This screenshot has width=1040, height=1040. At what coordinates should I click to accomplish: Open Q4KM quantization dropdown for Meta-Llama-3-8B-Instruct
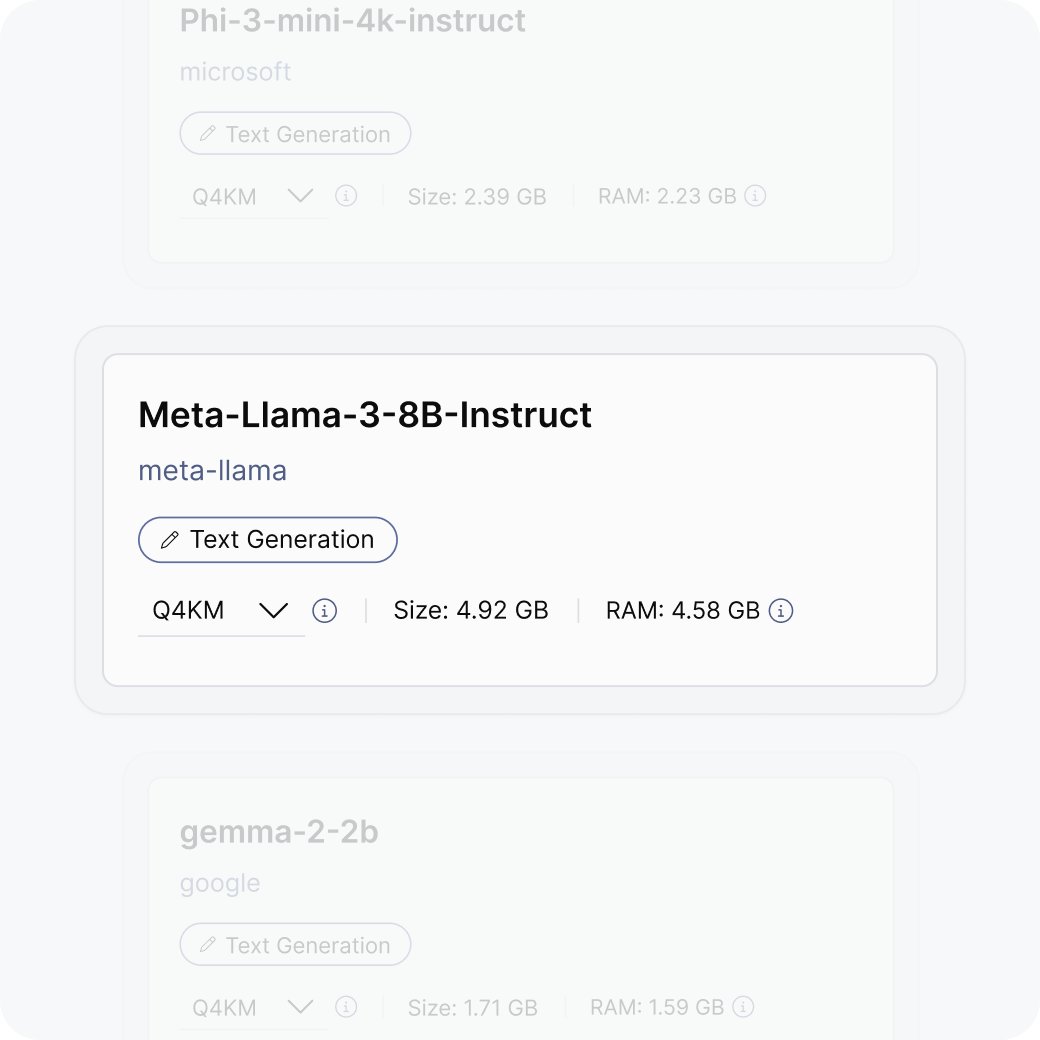coord(221,610)
